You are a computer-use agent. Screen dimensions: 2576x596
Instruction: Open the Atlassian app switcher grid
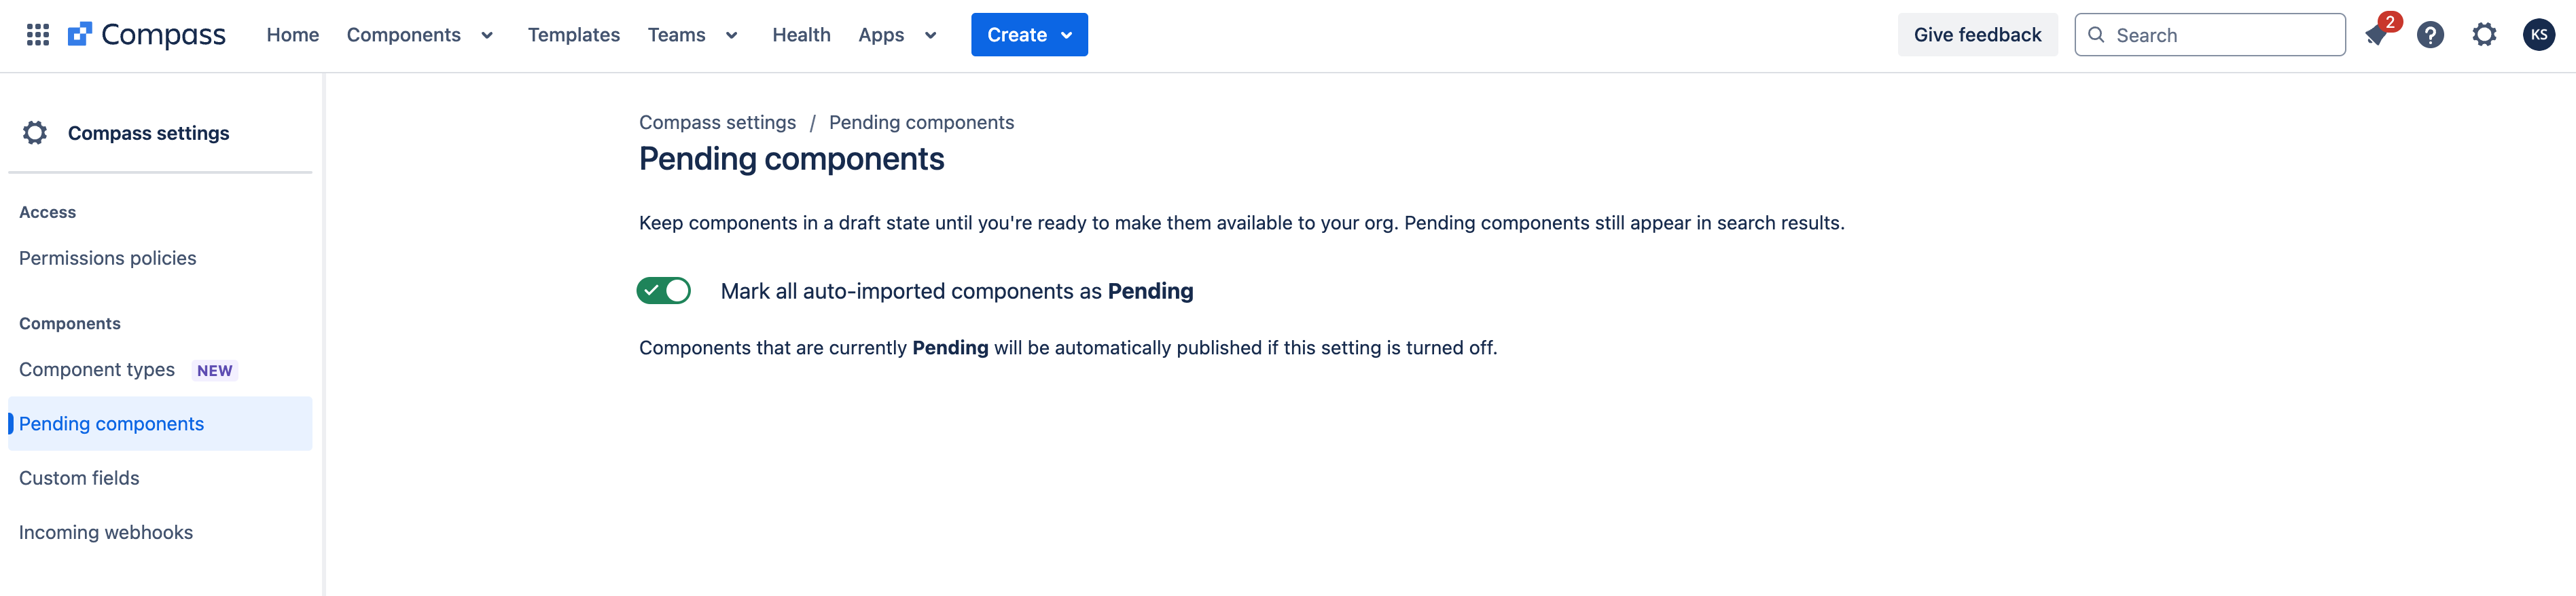click(x=37, y=34)
